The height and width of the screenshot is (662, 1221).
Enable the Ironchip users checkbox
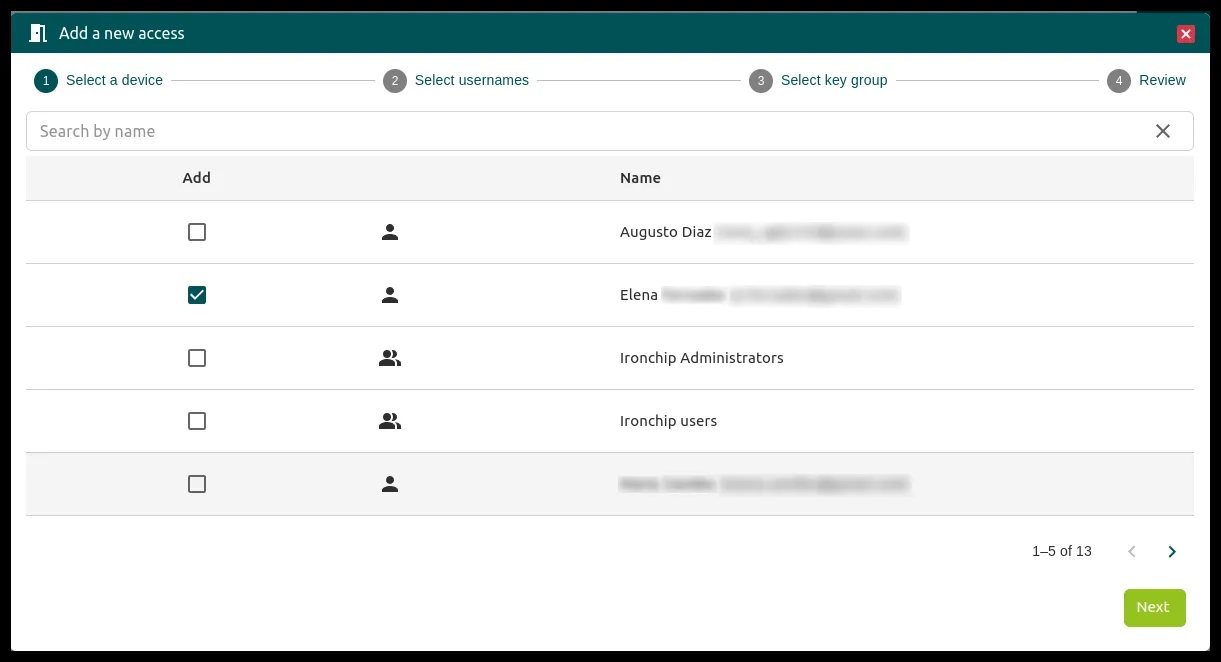(x=197, y=421)
